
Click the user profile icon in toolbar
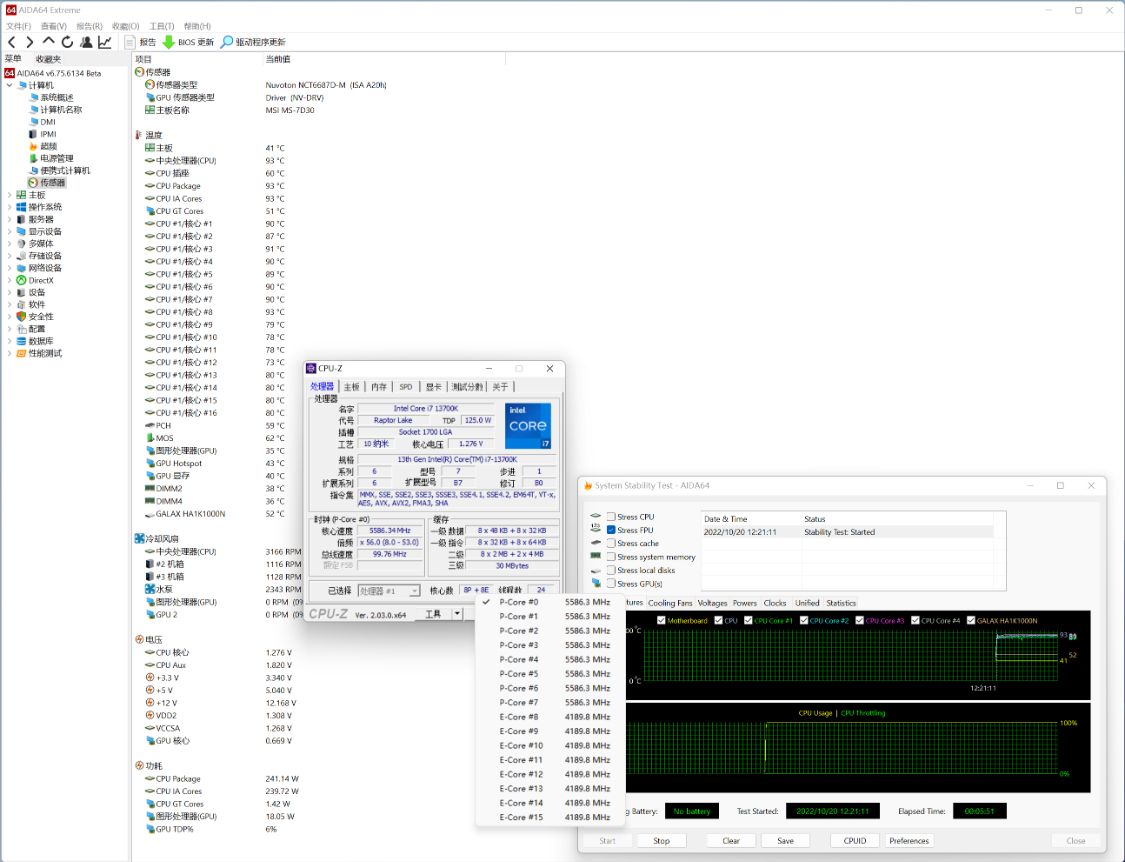[x=86, y=42]
